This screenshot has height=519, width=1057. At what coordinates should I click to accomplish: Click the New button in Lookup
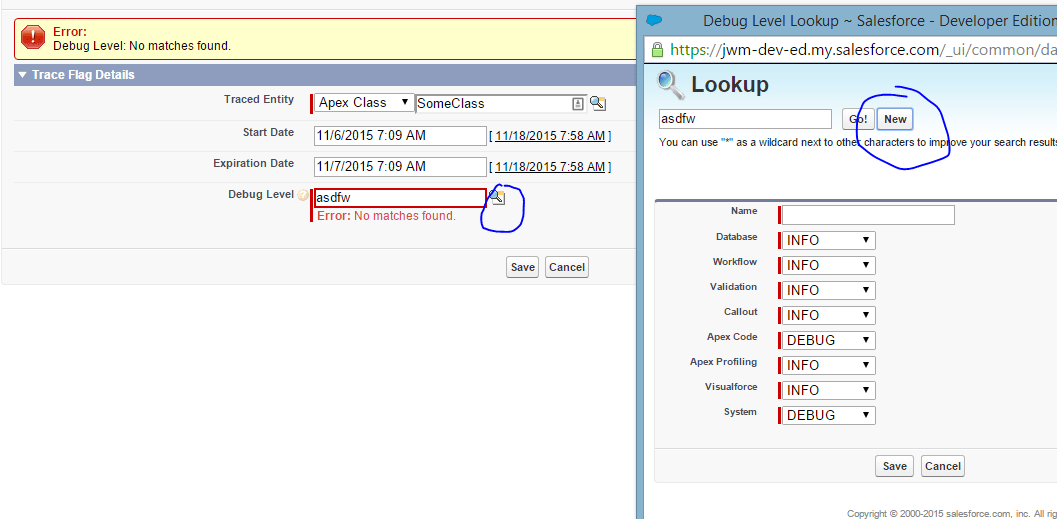pos(895,119)
